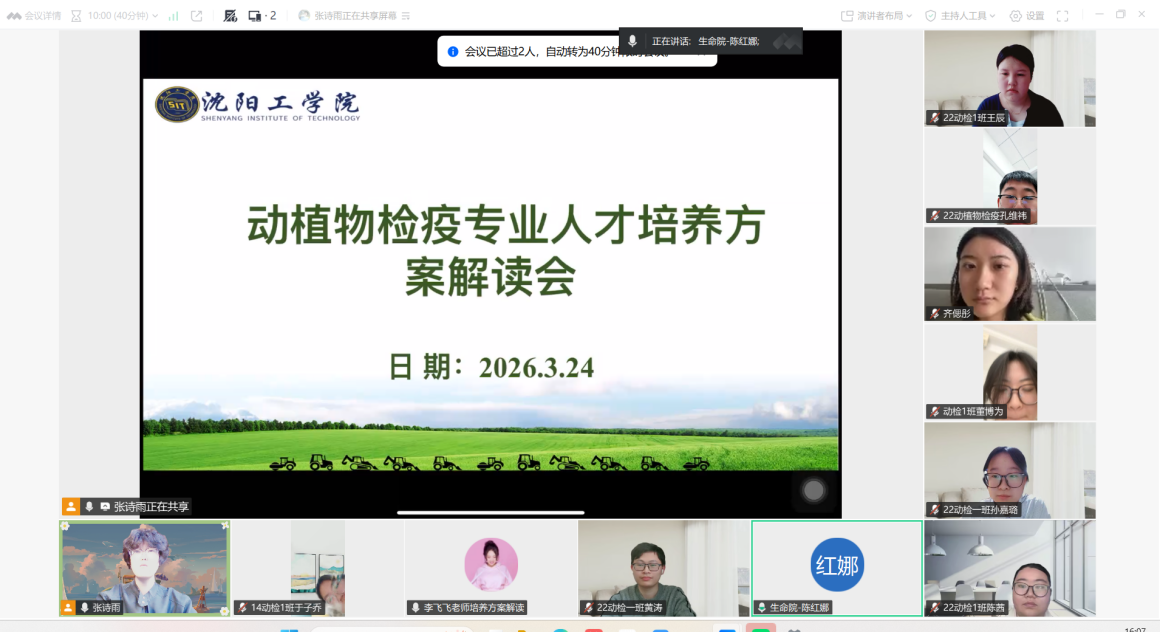Expand the 10:00 (40分钟) timer dropdown

[113, 16]
